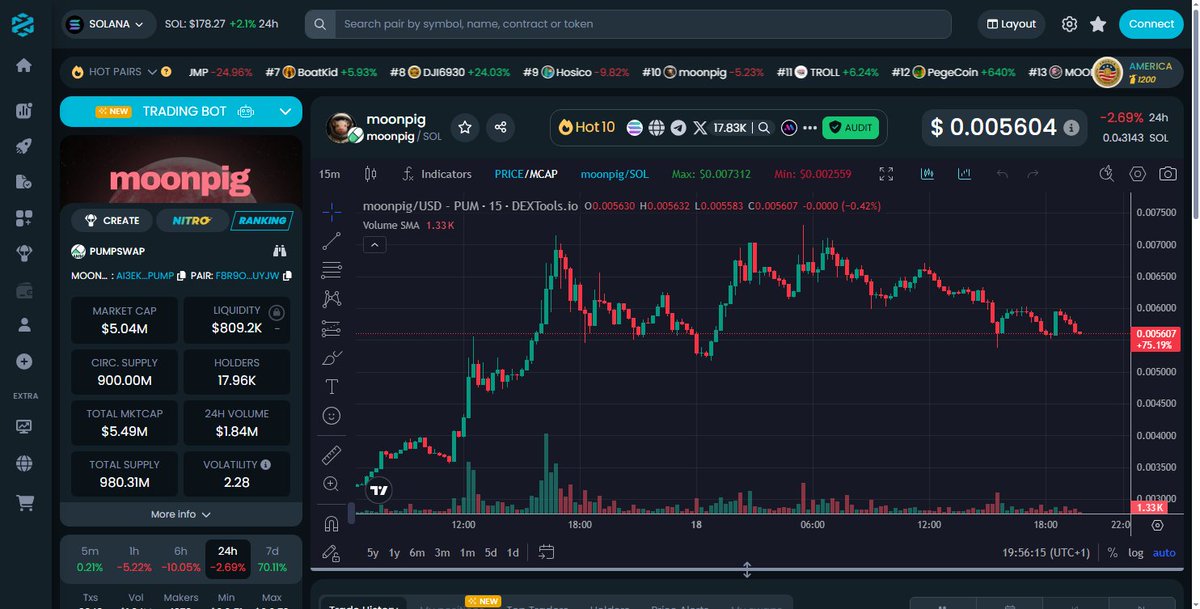1200x609 pixels.
Task: Select the ruler measure tool
Action: [x=332, y=455]
